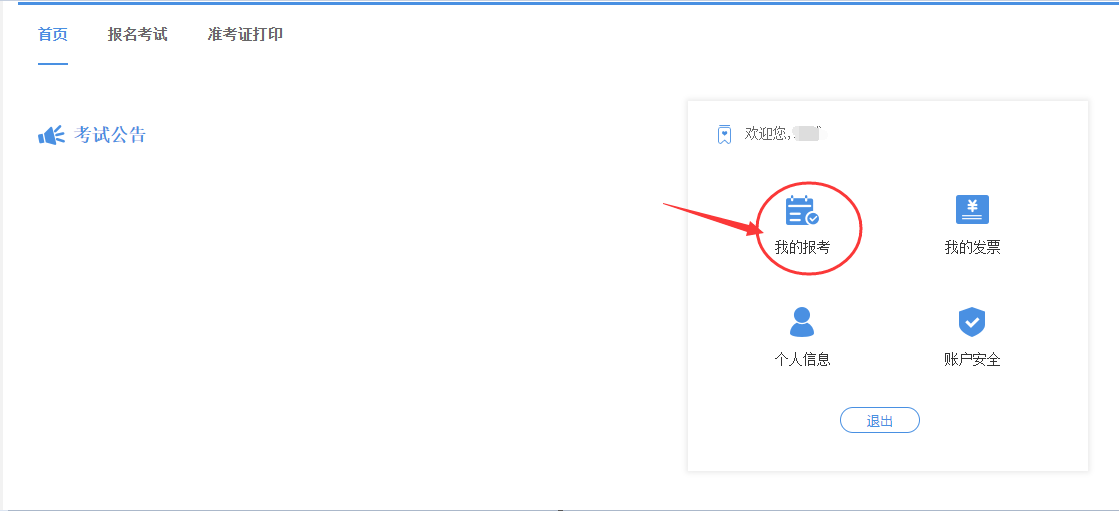
Task: Select the 个人信息 person icon
Action: click(802, 322)
